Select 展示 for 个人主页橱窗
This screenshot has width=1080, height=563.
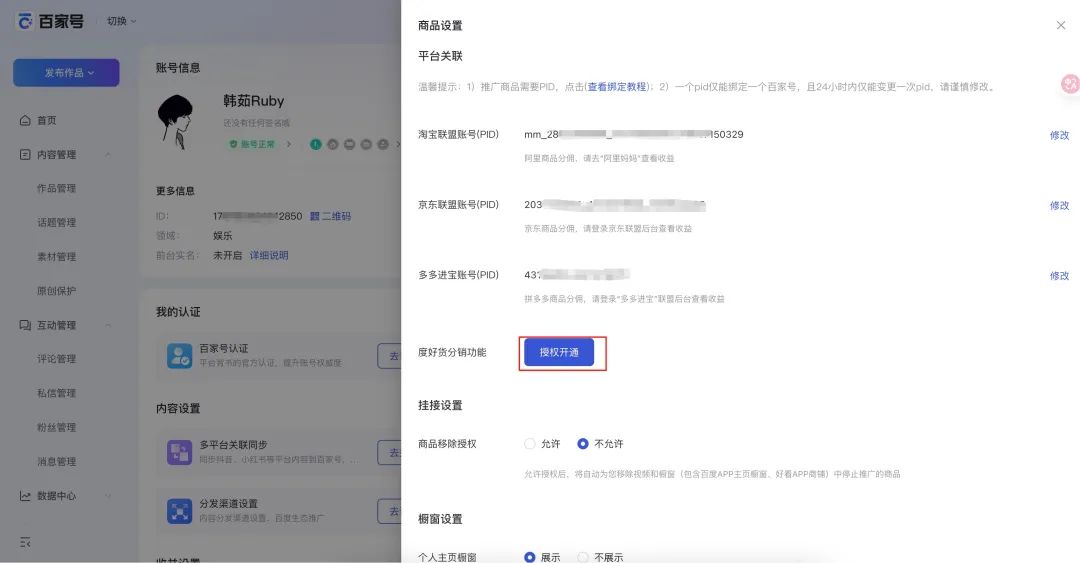coord(530,557)
